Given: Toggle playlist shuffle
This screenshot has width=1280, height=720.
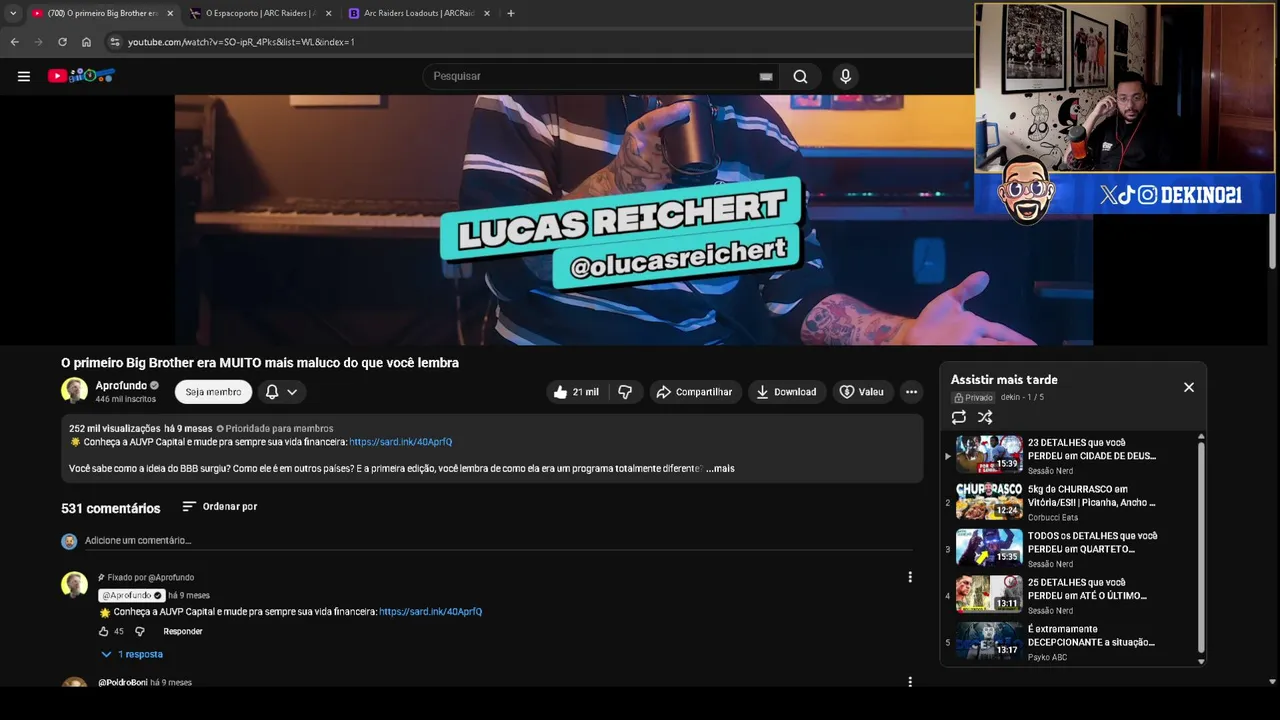Looking at the screenshot, I should (985, 417).
